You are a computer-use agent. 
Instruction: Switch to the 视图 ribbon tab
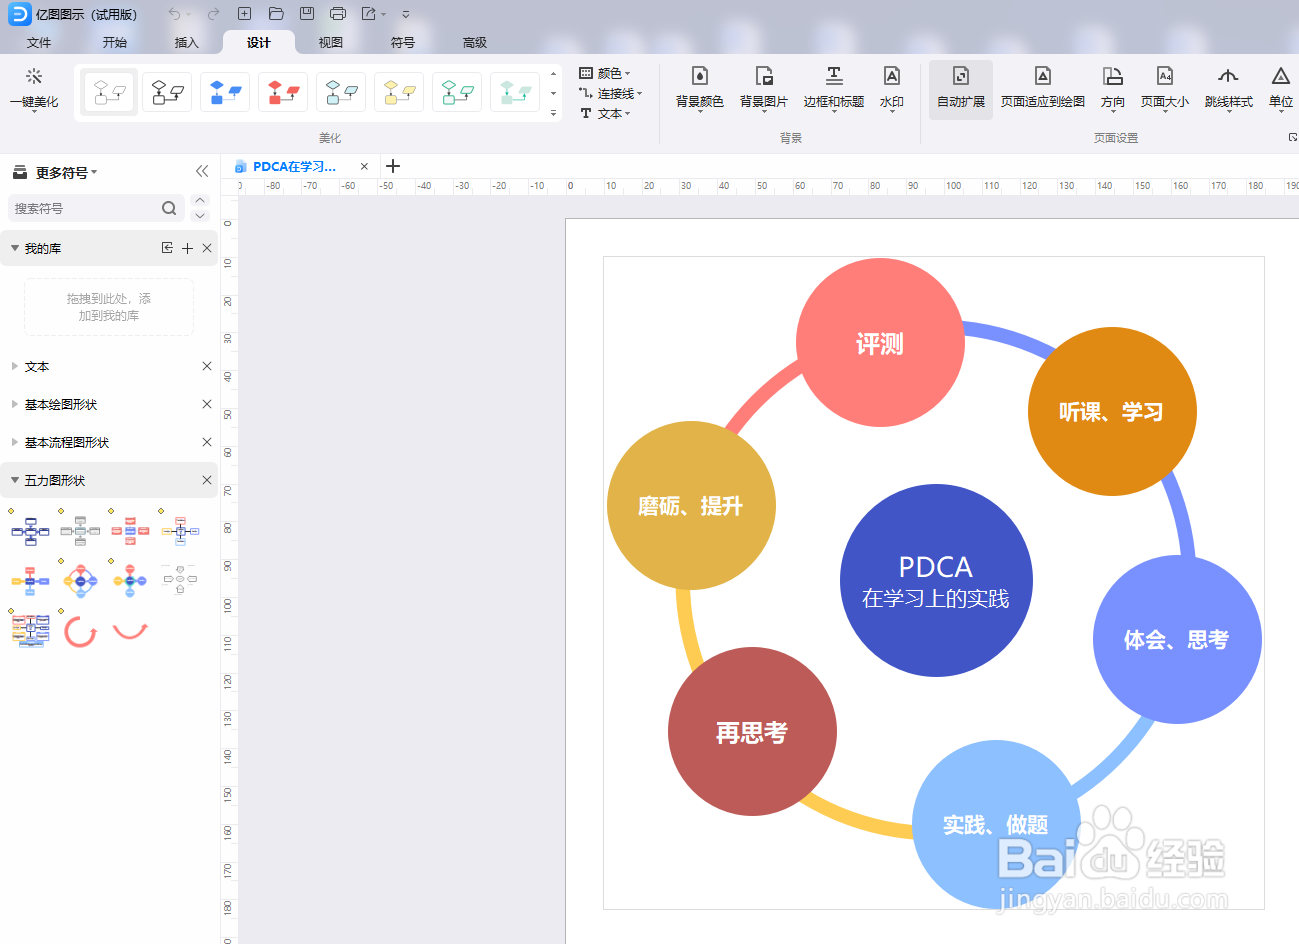(330, 43)
